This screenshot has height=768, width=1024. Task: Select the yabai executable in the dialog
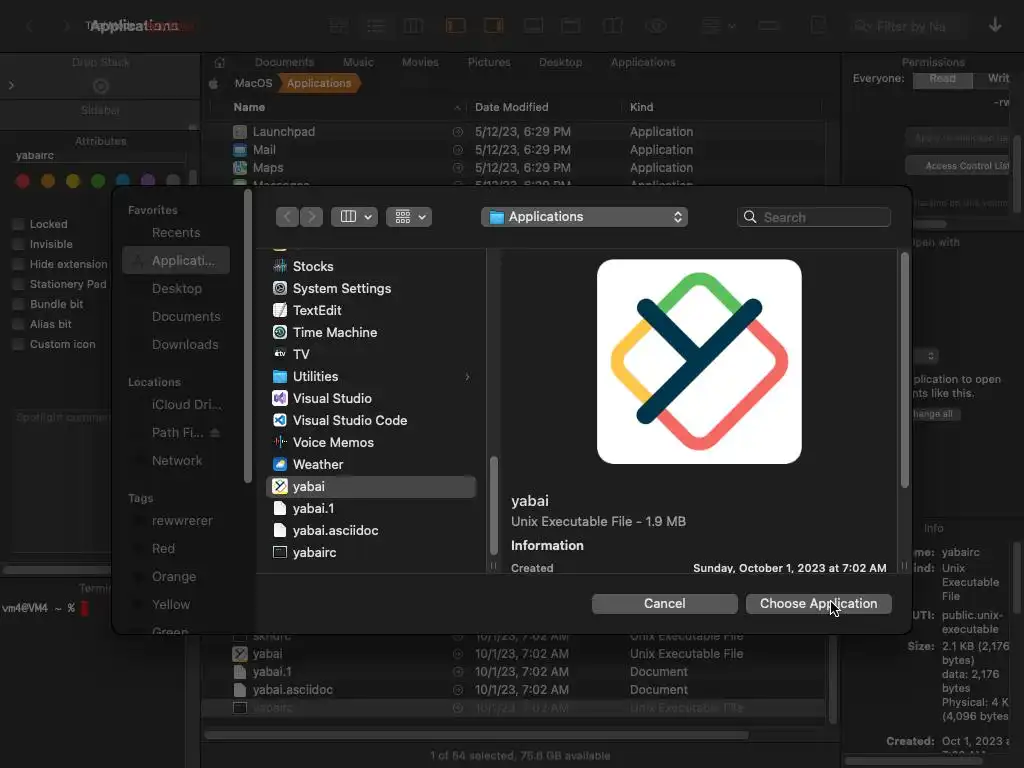(371, 487)
